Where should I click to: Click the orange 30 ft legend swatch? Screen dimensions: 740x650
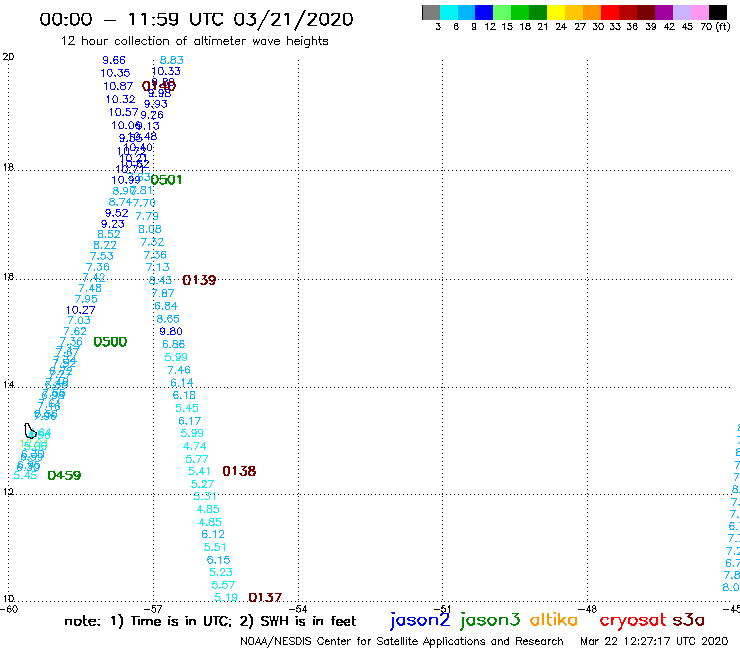click(x=591, y=13)
